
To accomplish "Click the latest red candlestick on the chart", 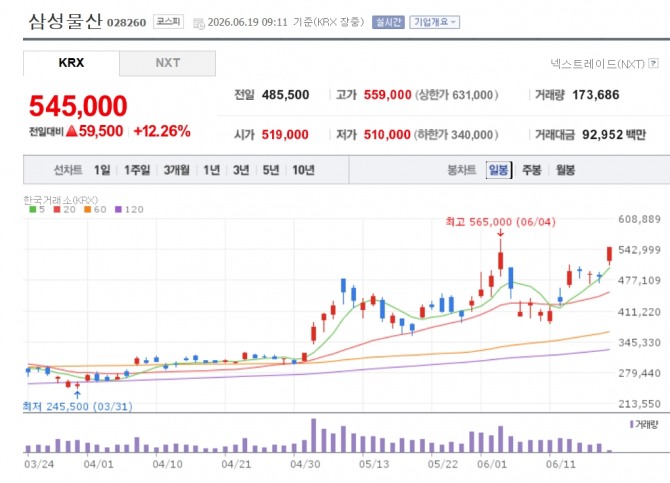I will click(x=609, y=254).
